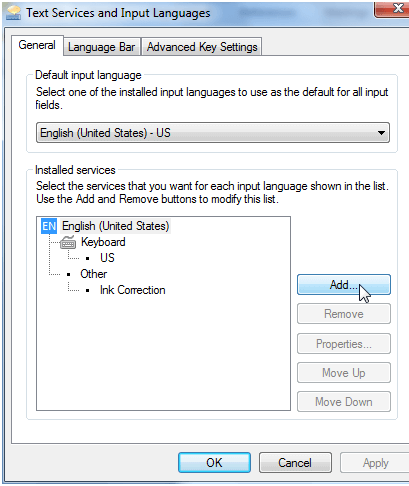This screenshot has height=486, width=409.
Task: Click the dialog title bar icon
Action: tap(13, 13)
